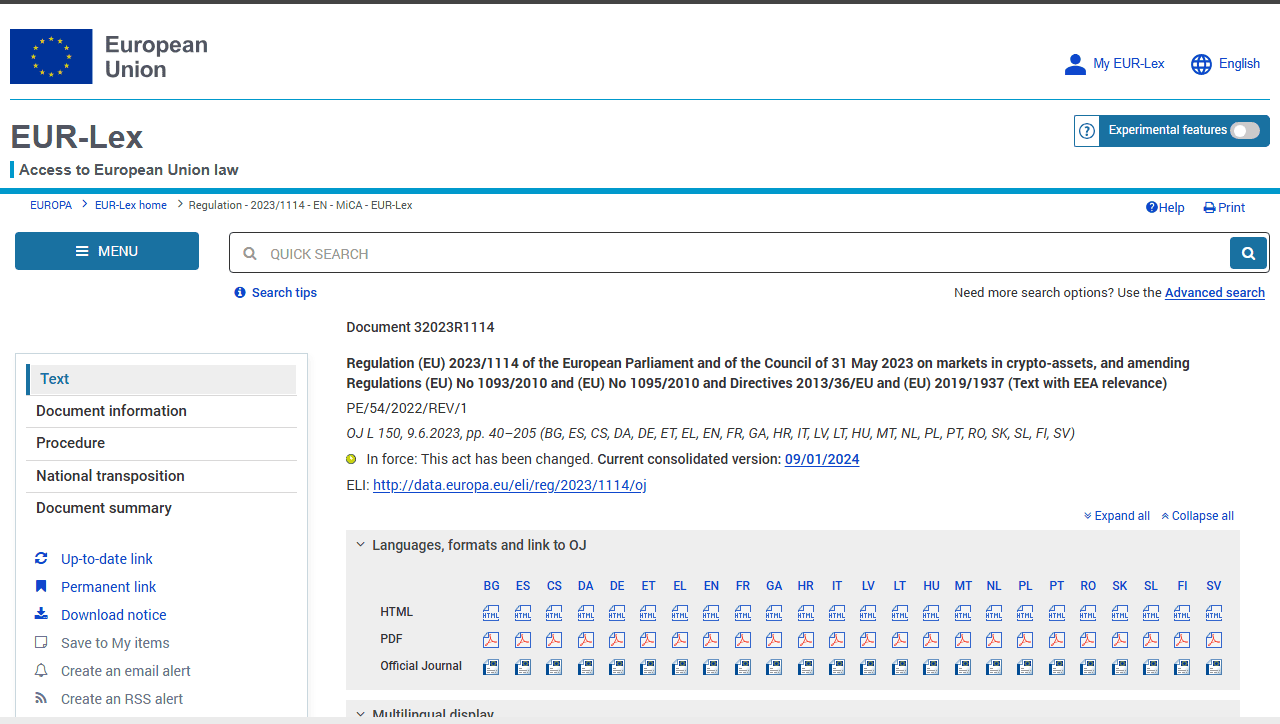Open the Help link
The height and width of the screenshot is (724, 1280).
[1165, 208]
